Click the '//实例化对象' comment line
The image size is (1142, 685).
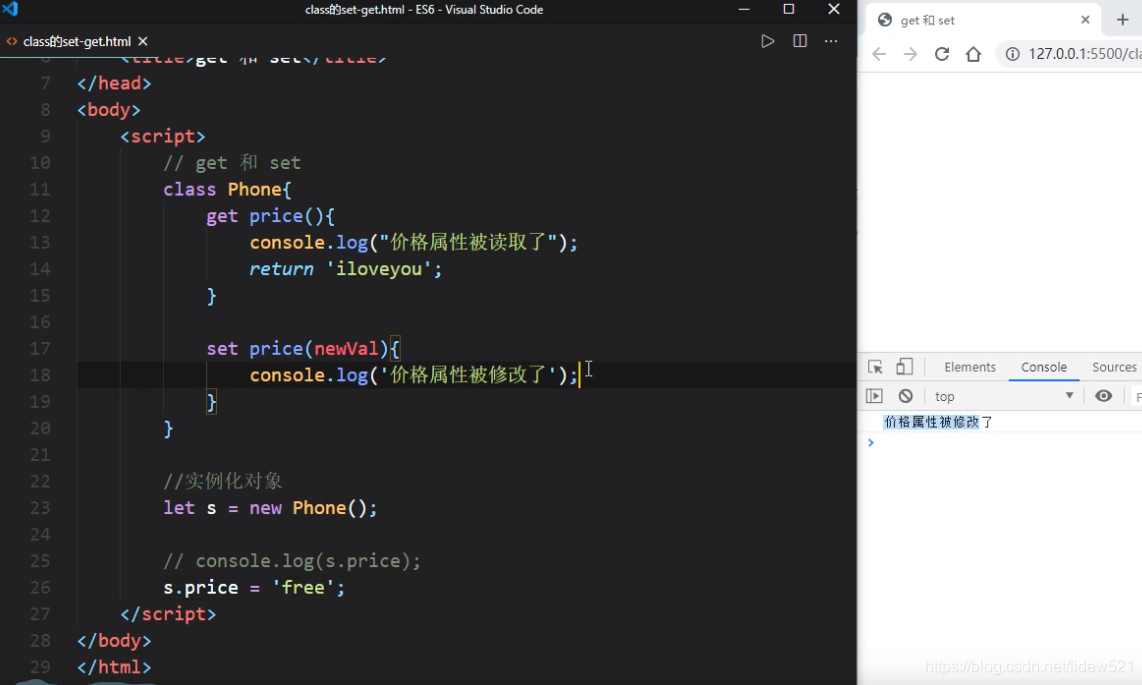click(x=223, y=481)
